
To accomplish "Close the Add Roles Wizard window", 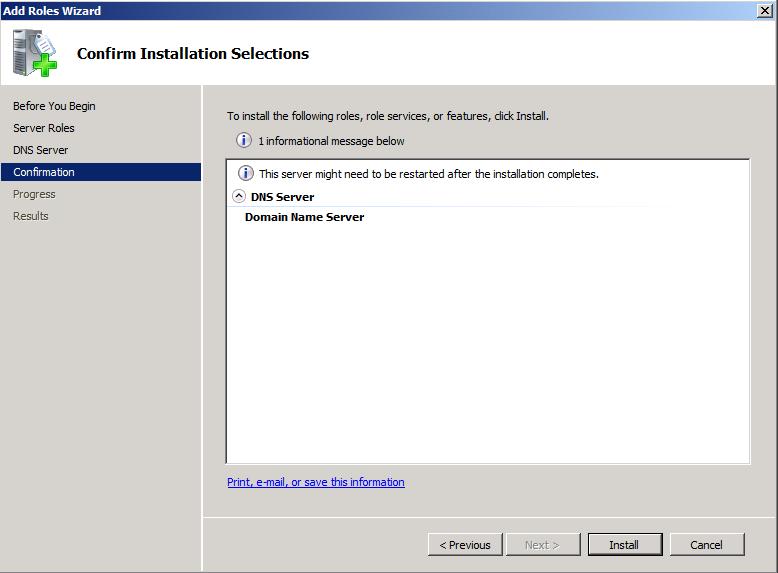I will tap(765, 10).
